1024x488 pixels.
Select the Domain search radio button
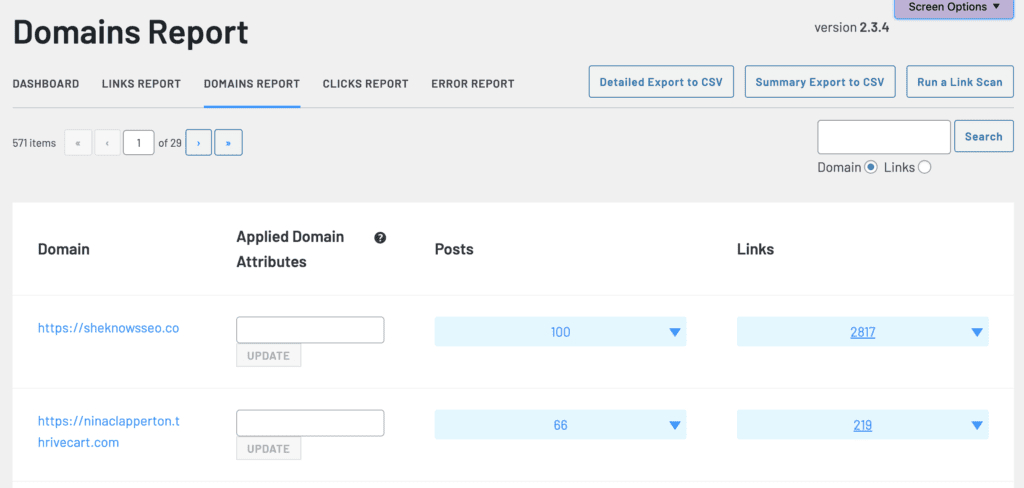point(871,167)
